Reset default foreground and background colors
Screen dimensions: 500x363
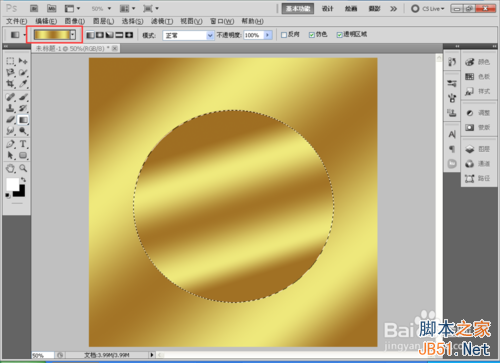tap(8, 195)
